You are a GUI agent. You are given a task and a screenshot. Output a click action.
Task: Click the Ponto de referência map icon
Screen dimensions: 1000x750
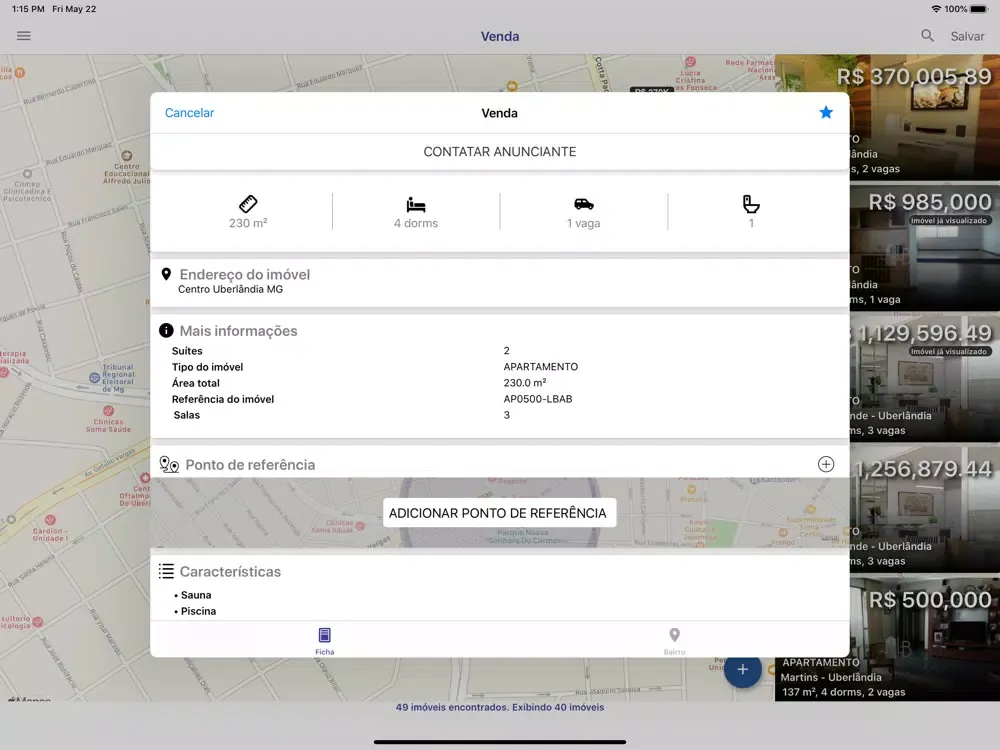point(169,464)
